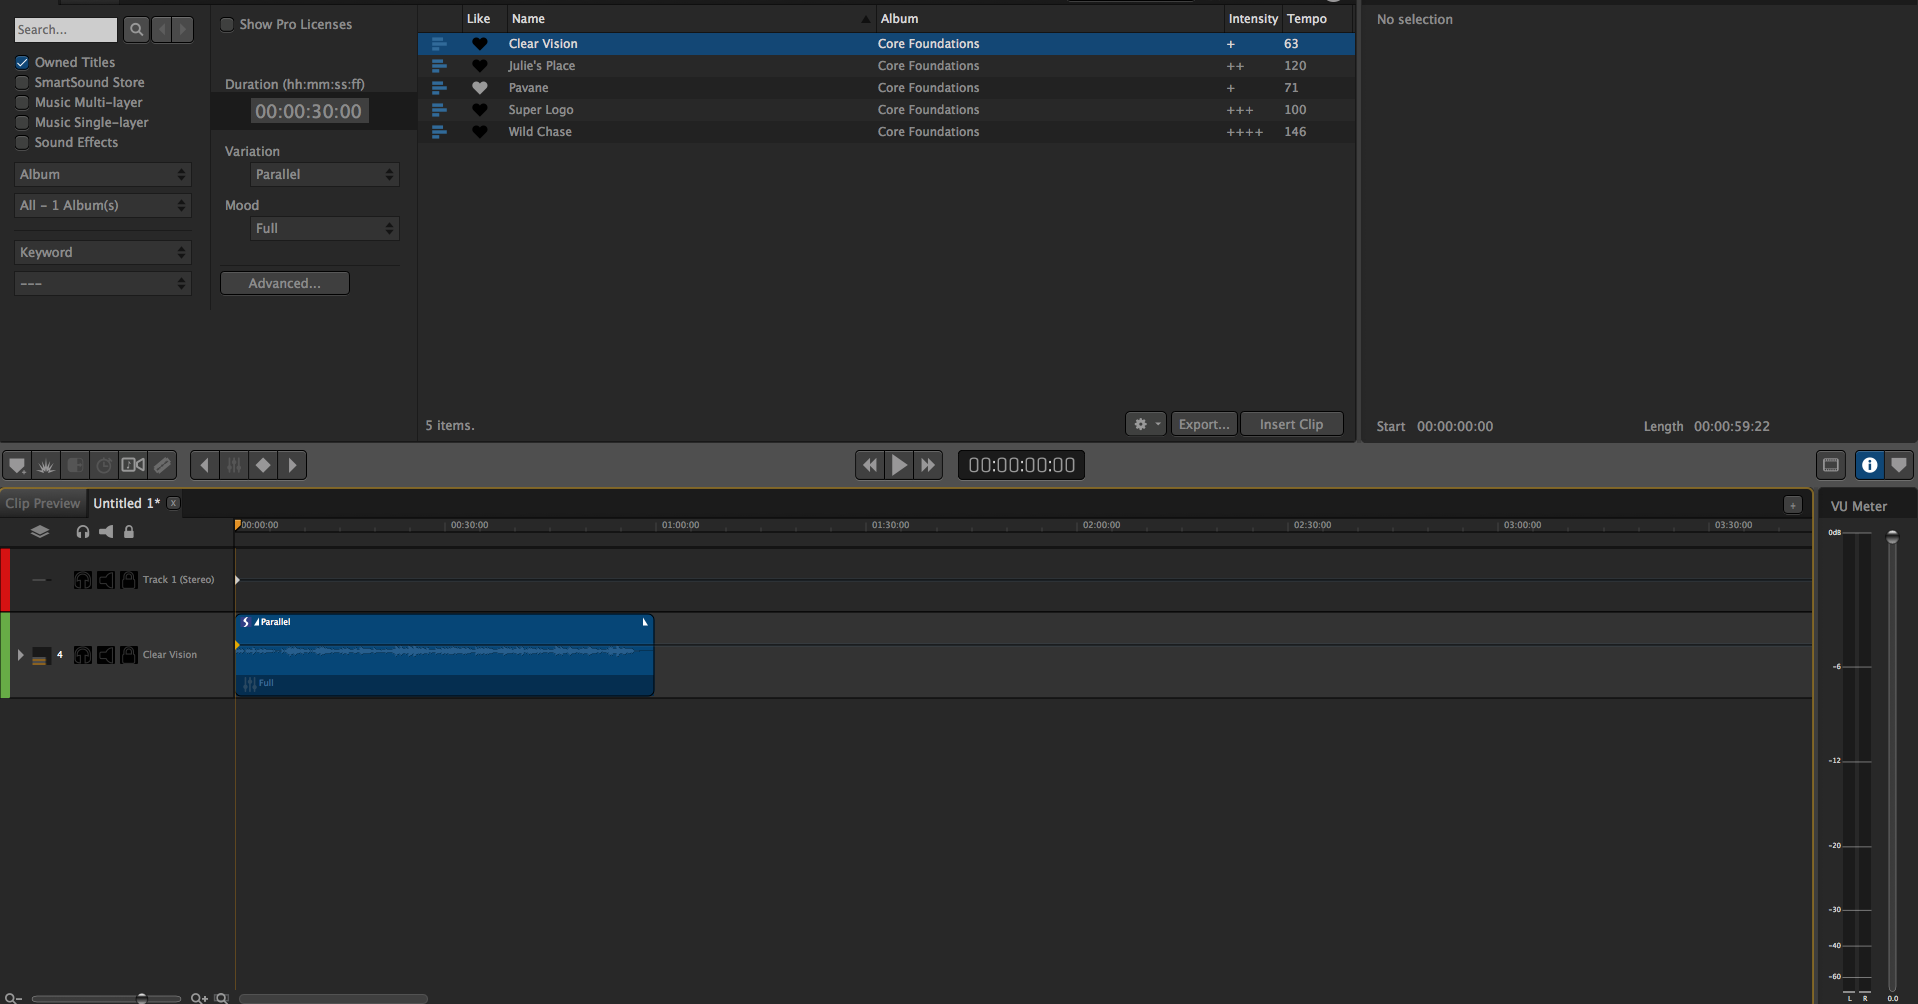
Task: Check the Music Multi-layer filter
Action: pos(22,102)
